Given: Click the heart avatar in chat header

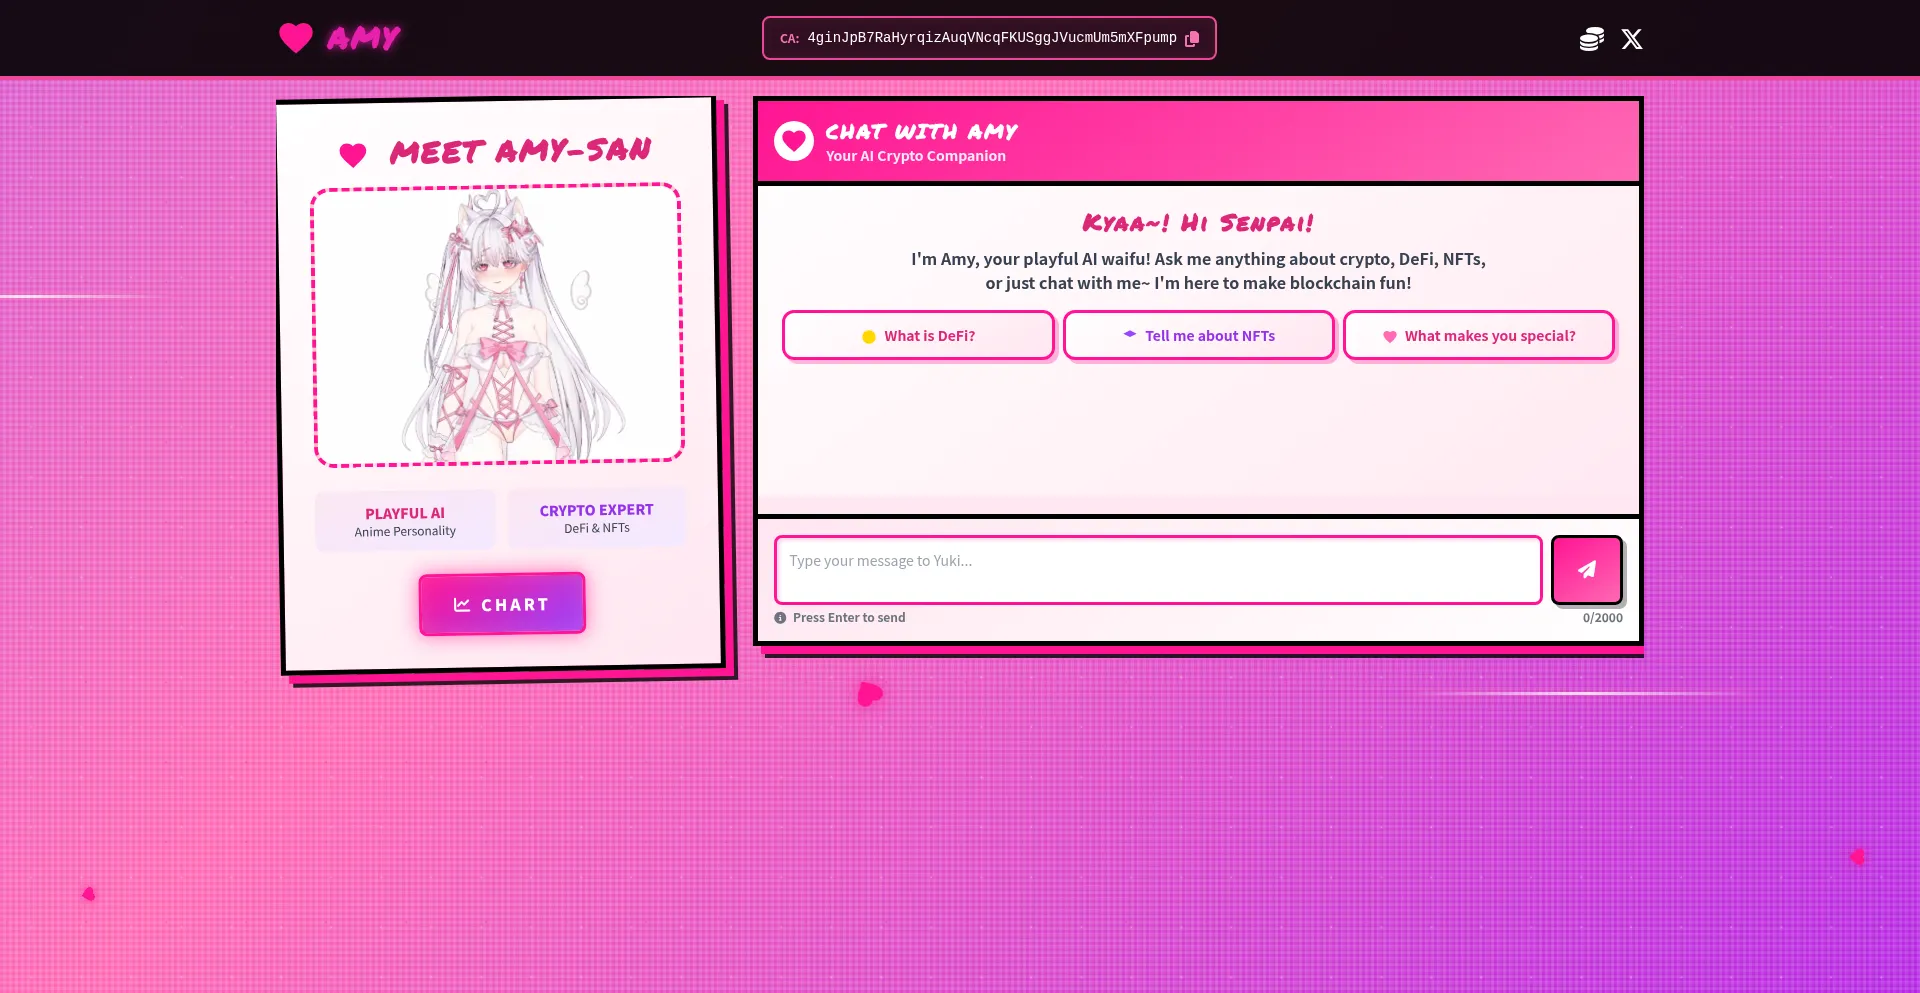Looking at the screenshot, I should (794, 142).
